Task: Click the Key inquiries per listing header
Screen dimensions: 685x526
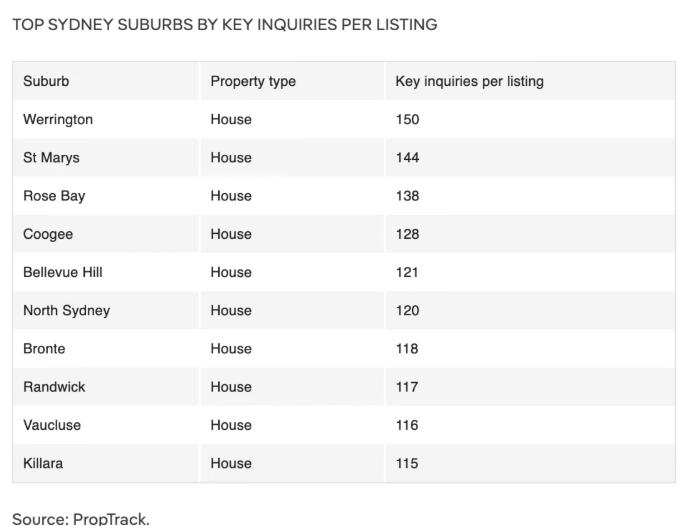Action: (x=469, y=81)
